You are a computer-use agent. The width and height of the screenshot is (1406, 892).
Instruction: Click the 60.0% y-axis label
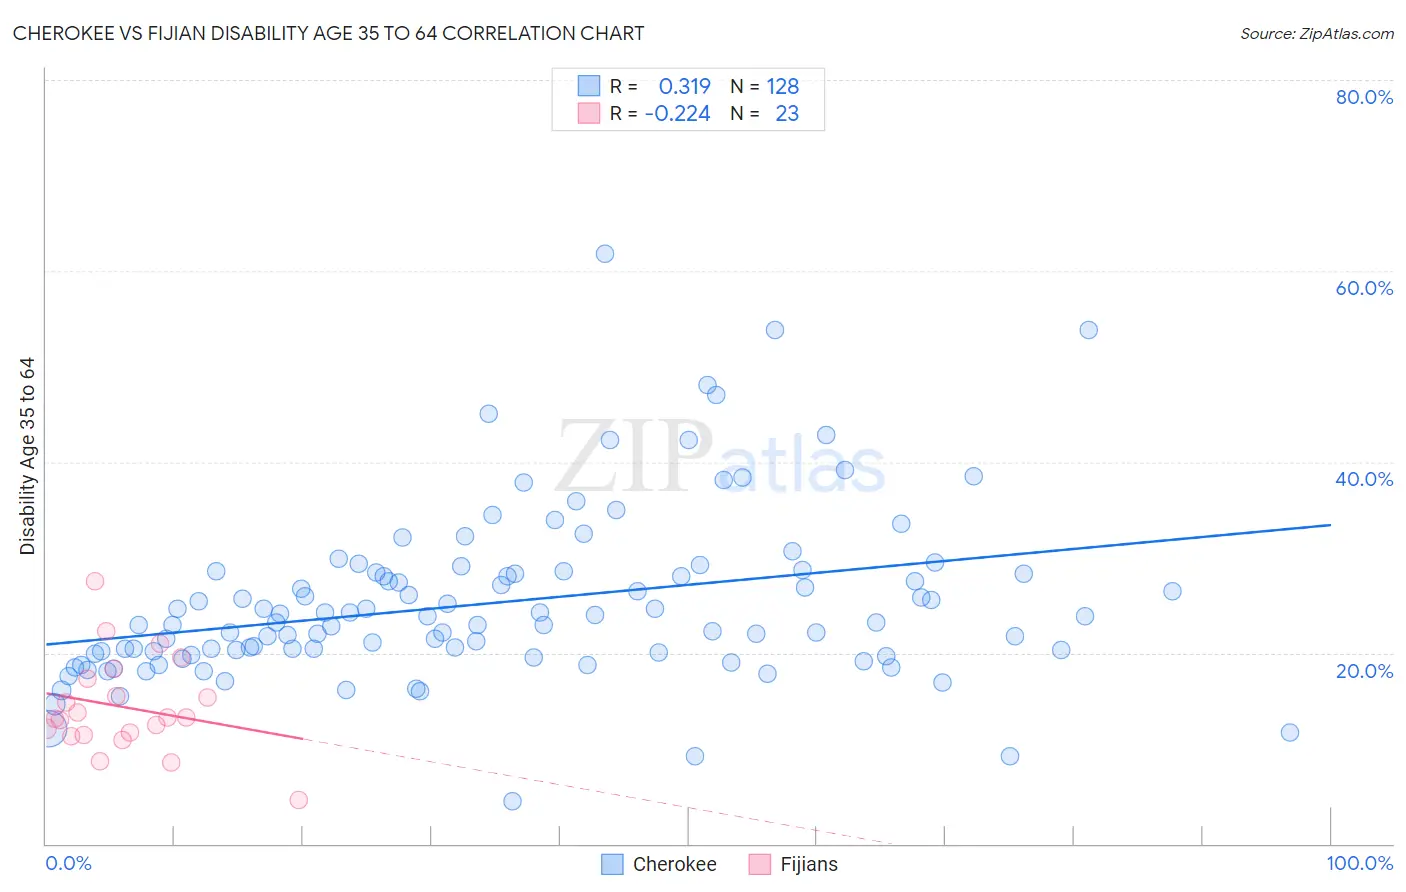pyautogui.click(x=1364, y=288)
